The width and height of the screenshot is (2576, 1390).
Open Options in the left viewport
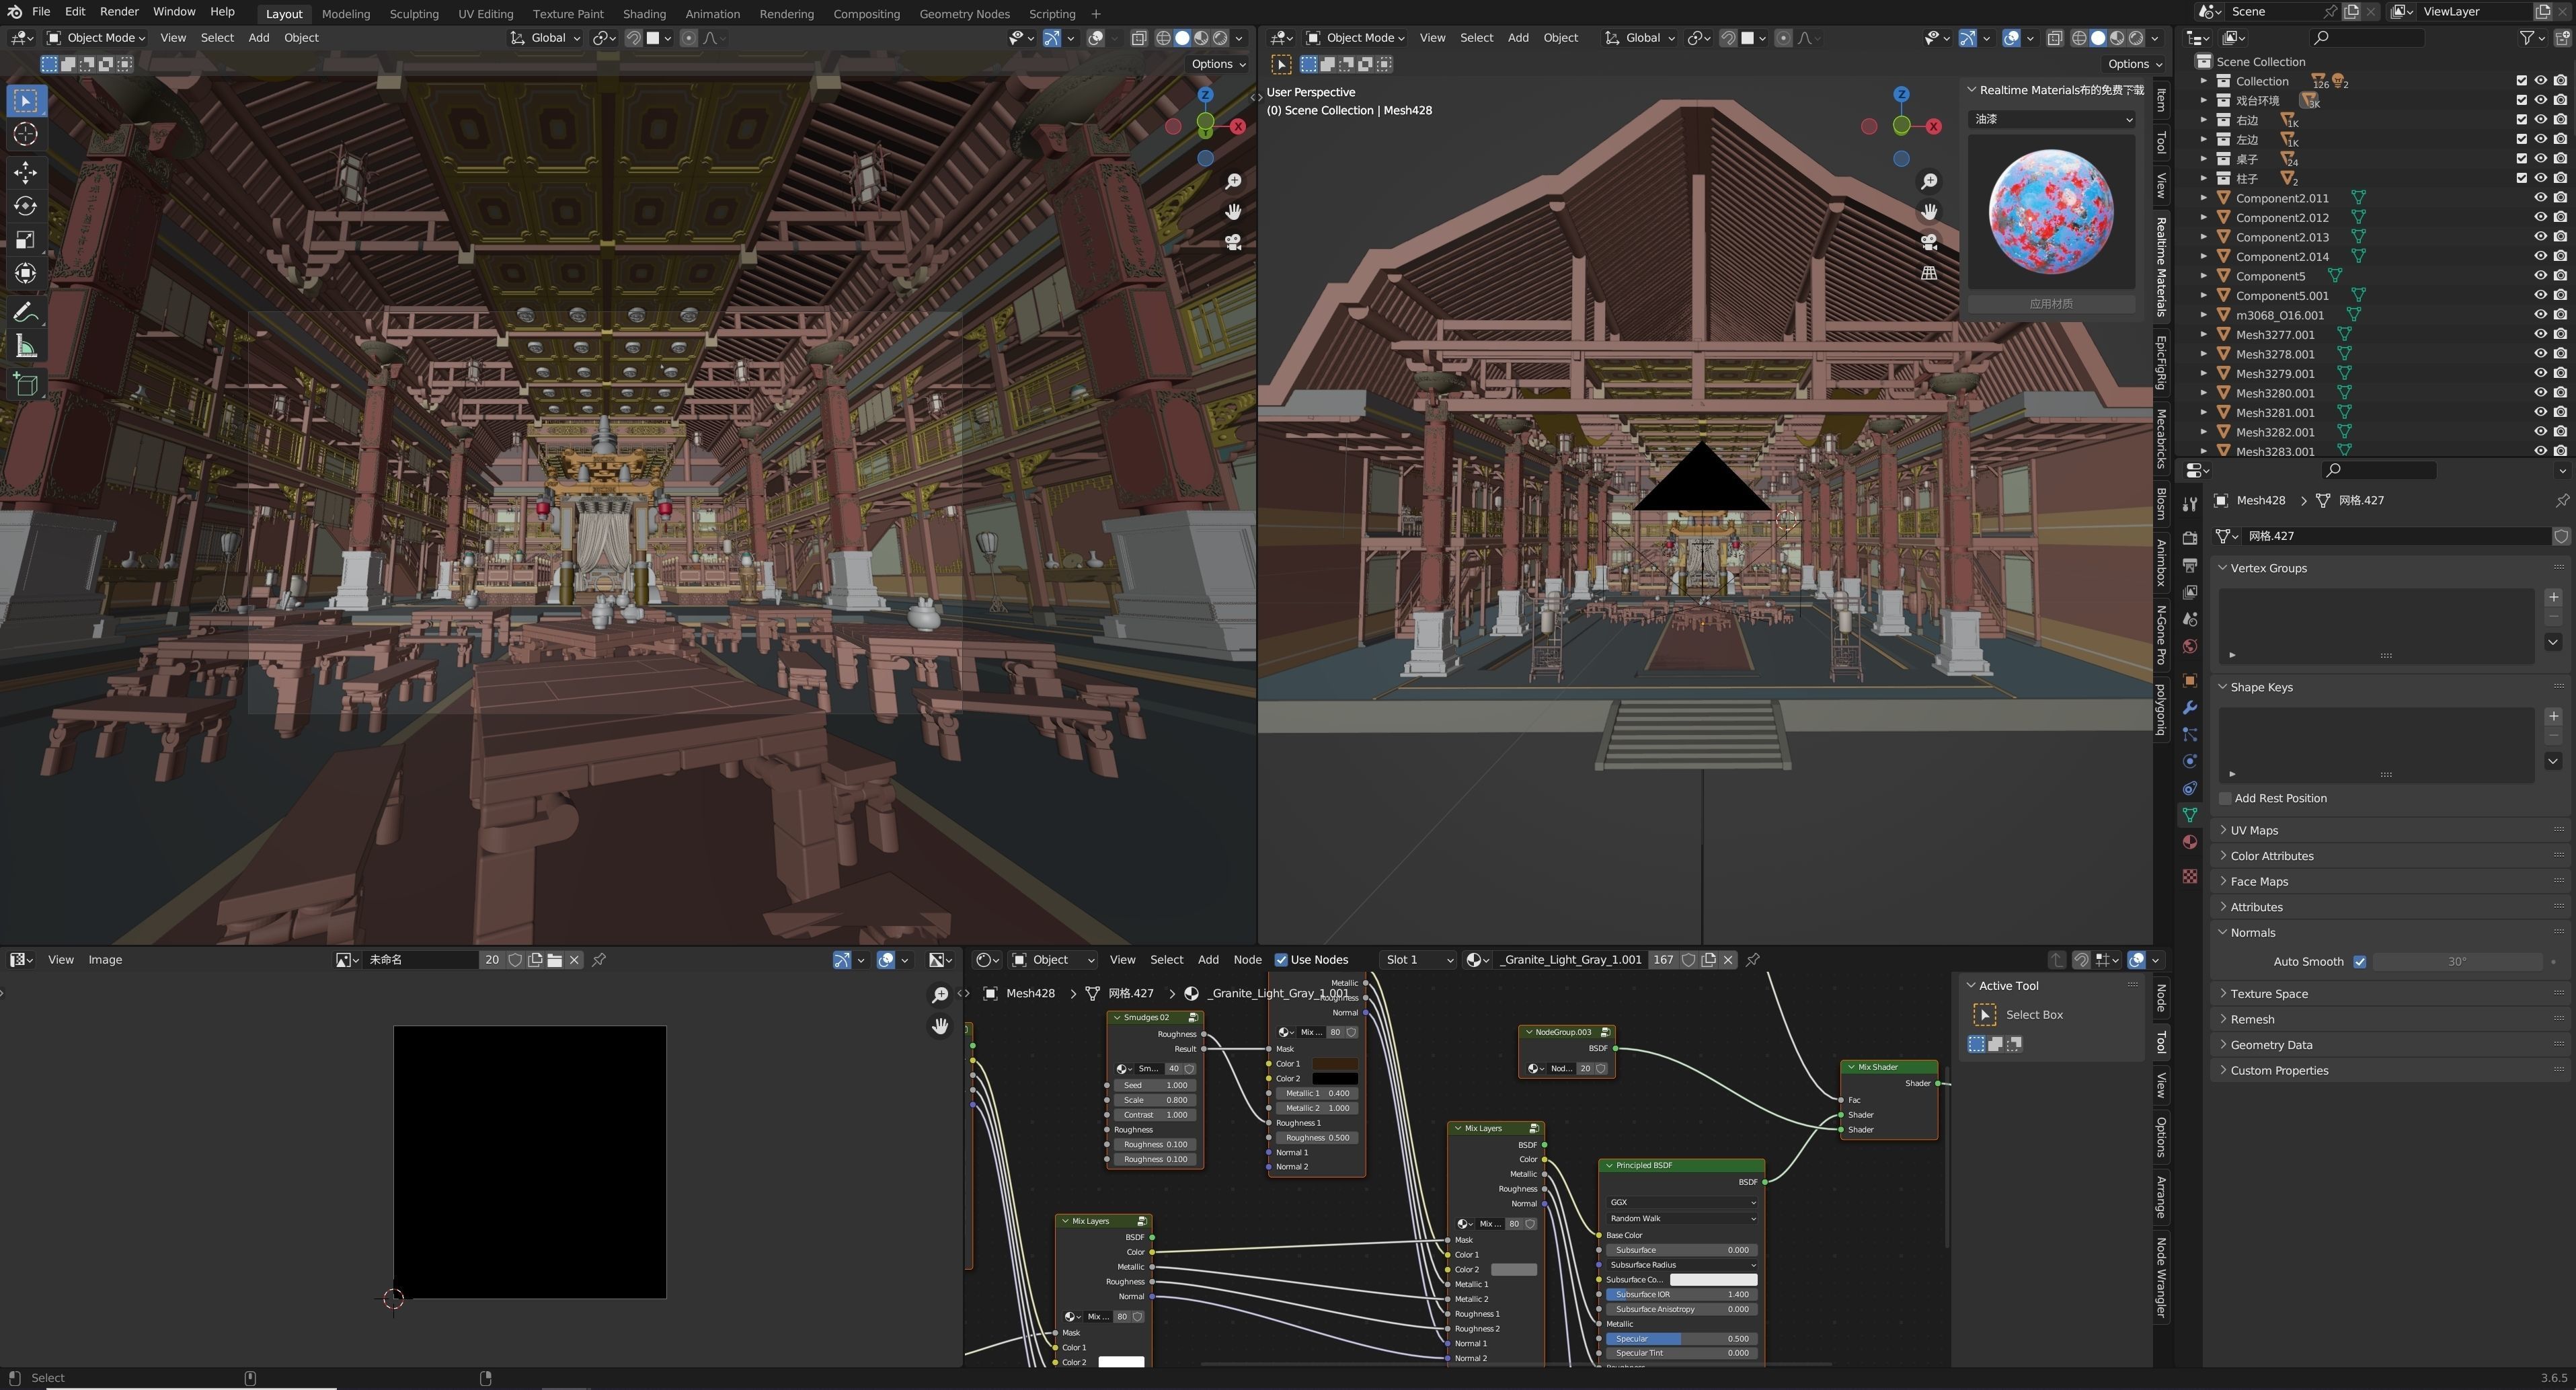click(x=1218, y=64)
